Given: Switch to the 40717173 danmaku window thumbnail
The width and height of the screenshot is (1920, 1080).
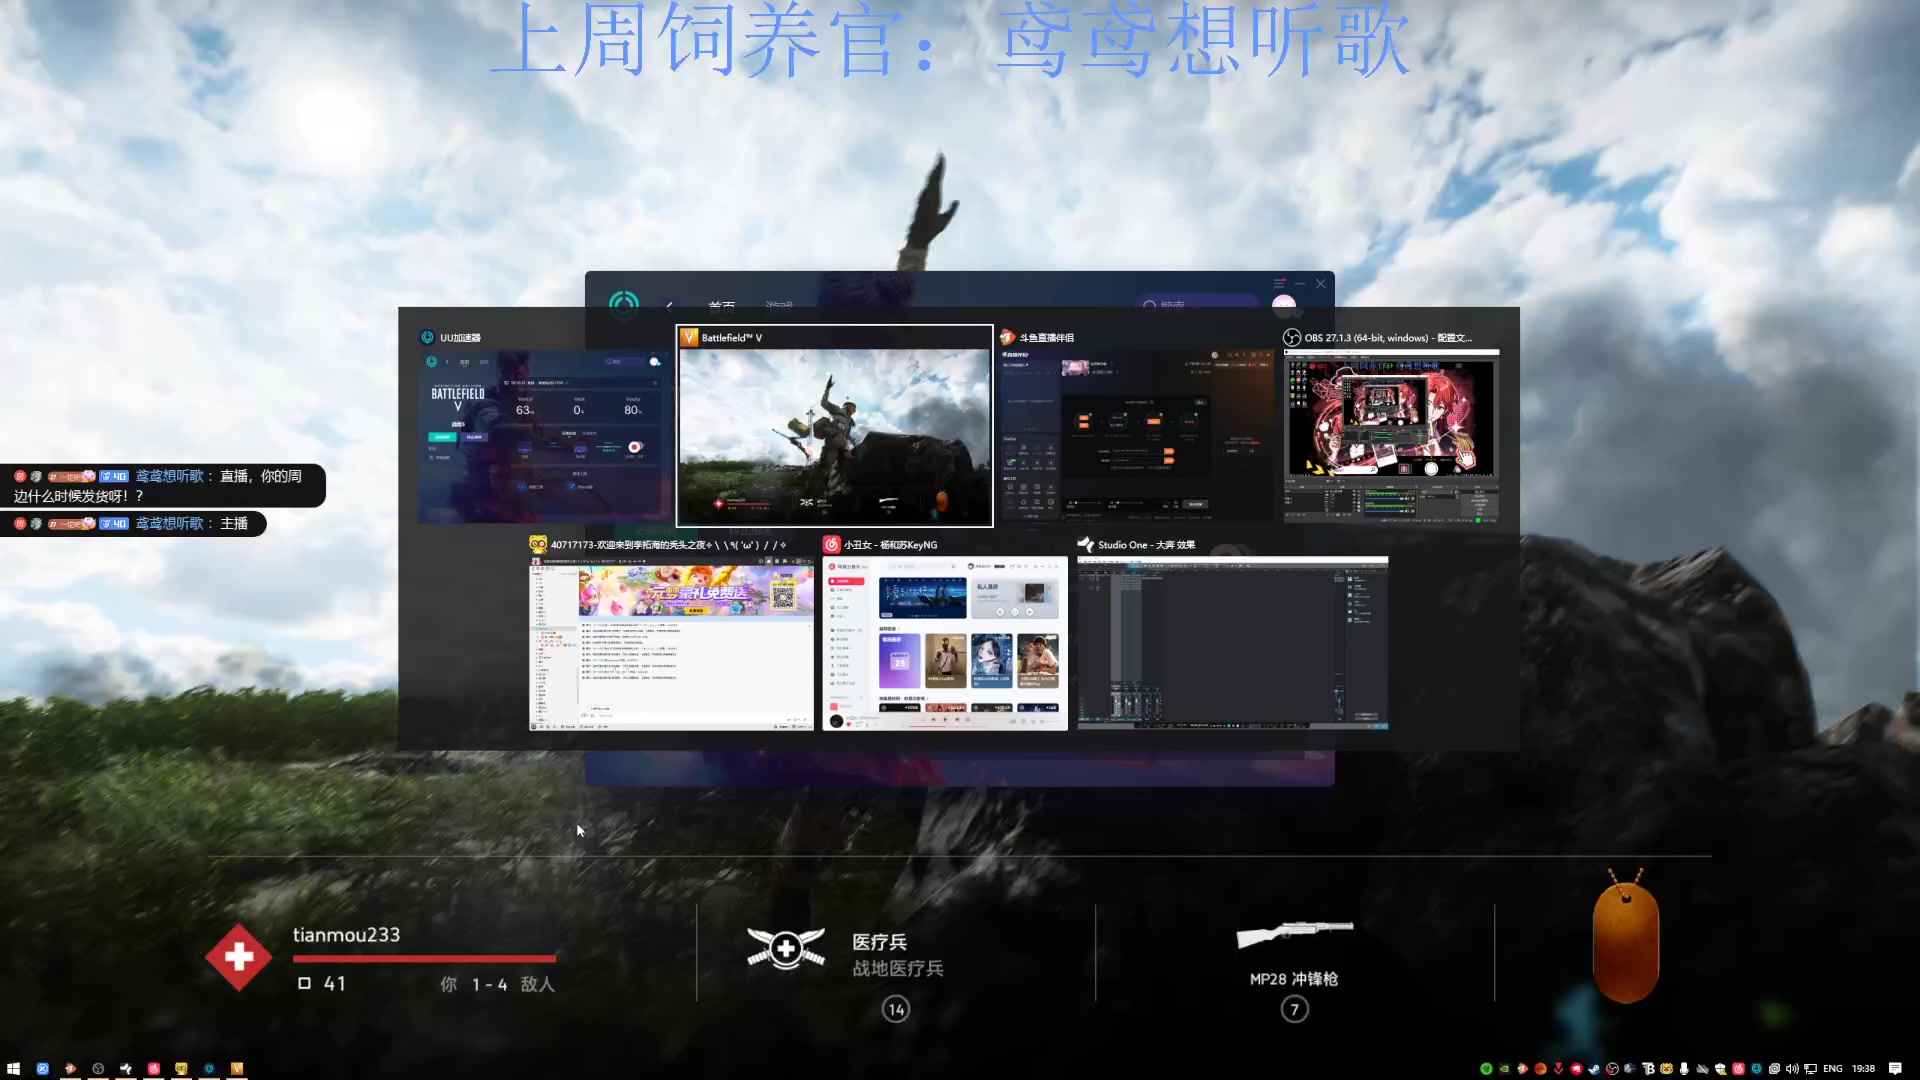Looking at the screenshot, I should click(671, 643).
